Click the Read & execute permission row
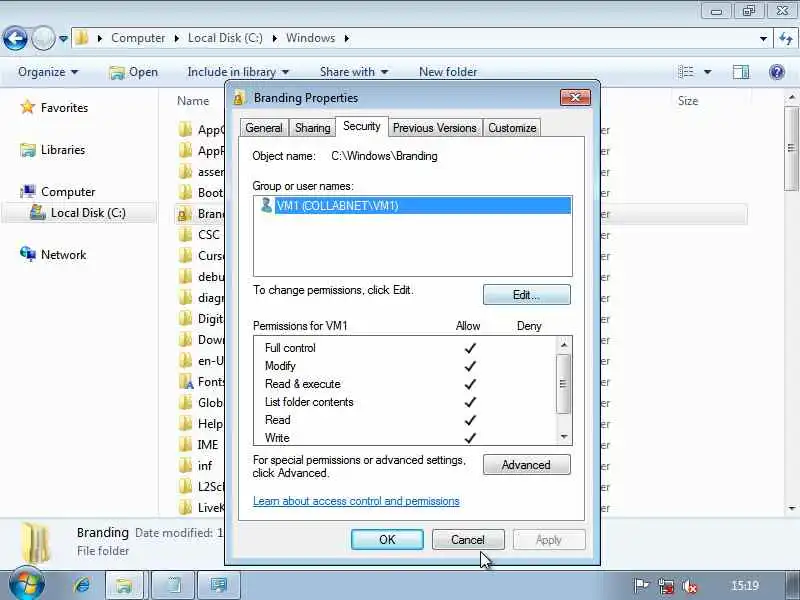The image size is (800, 600). (406, 384)
